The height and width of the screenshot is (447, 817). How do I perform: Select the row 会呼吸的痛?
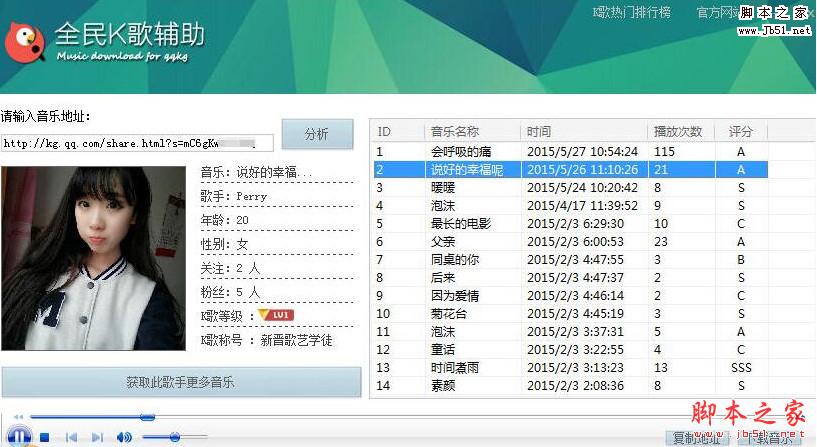(x=571, y=152)
